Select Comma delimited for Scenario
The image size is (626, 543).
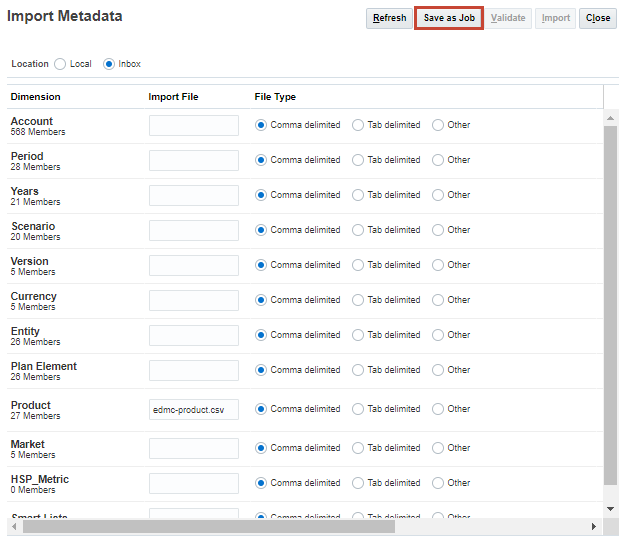[261, 230]
